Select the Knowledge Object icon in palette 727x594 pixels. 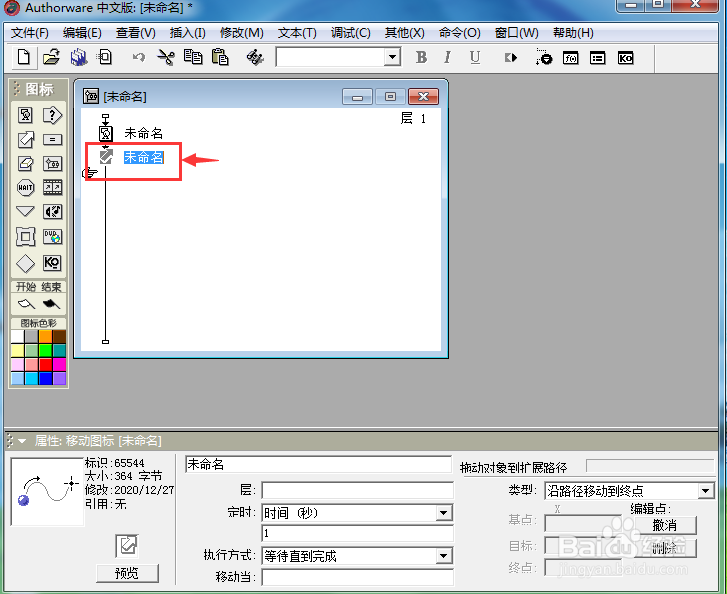[52, 263]
